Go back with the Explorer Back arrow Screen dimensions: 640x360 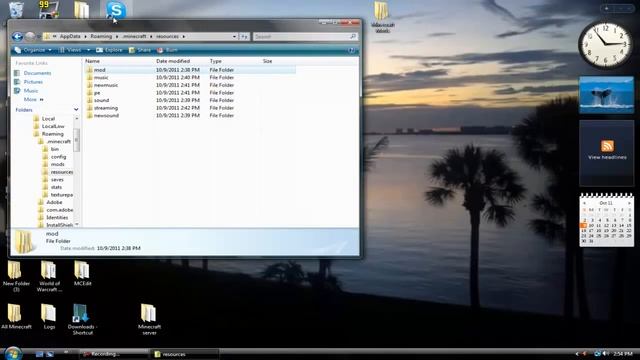click(18, 37)
